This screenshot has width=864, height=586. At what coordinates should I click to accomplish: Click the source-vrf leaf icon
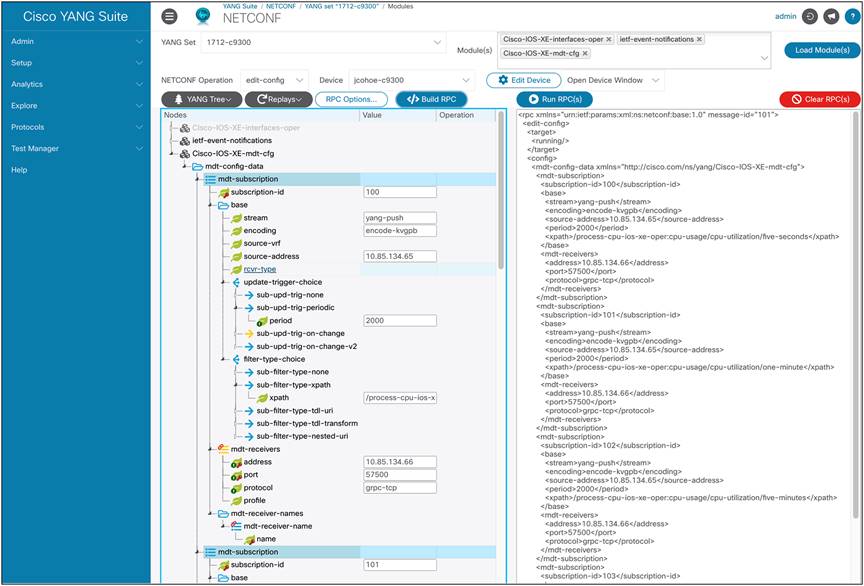[236, 244]
